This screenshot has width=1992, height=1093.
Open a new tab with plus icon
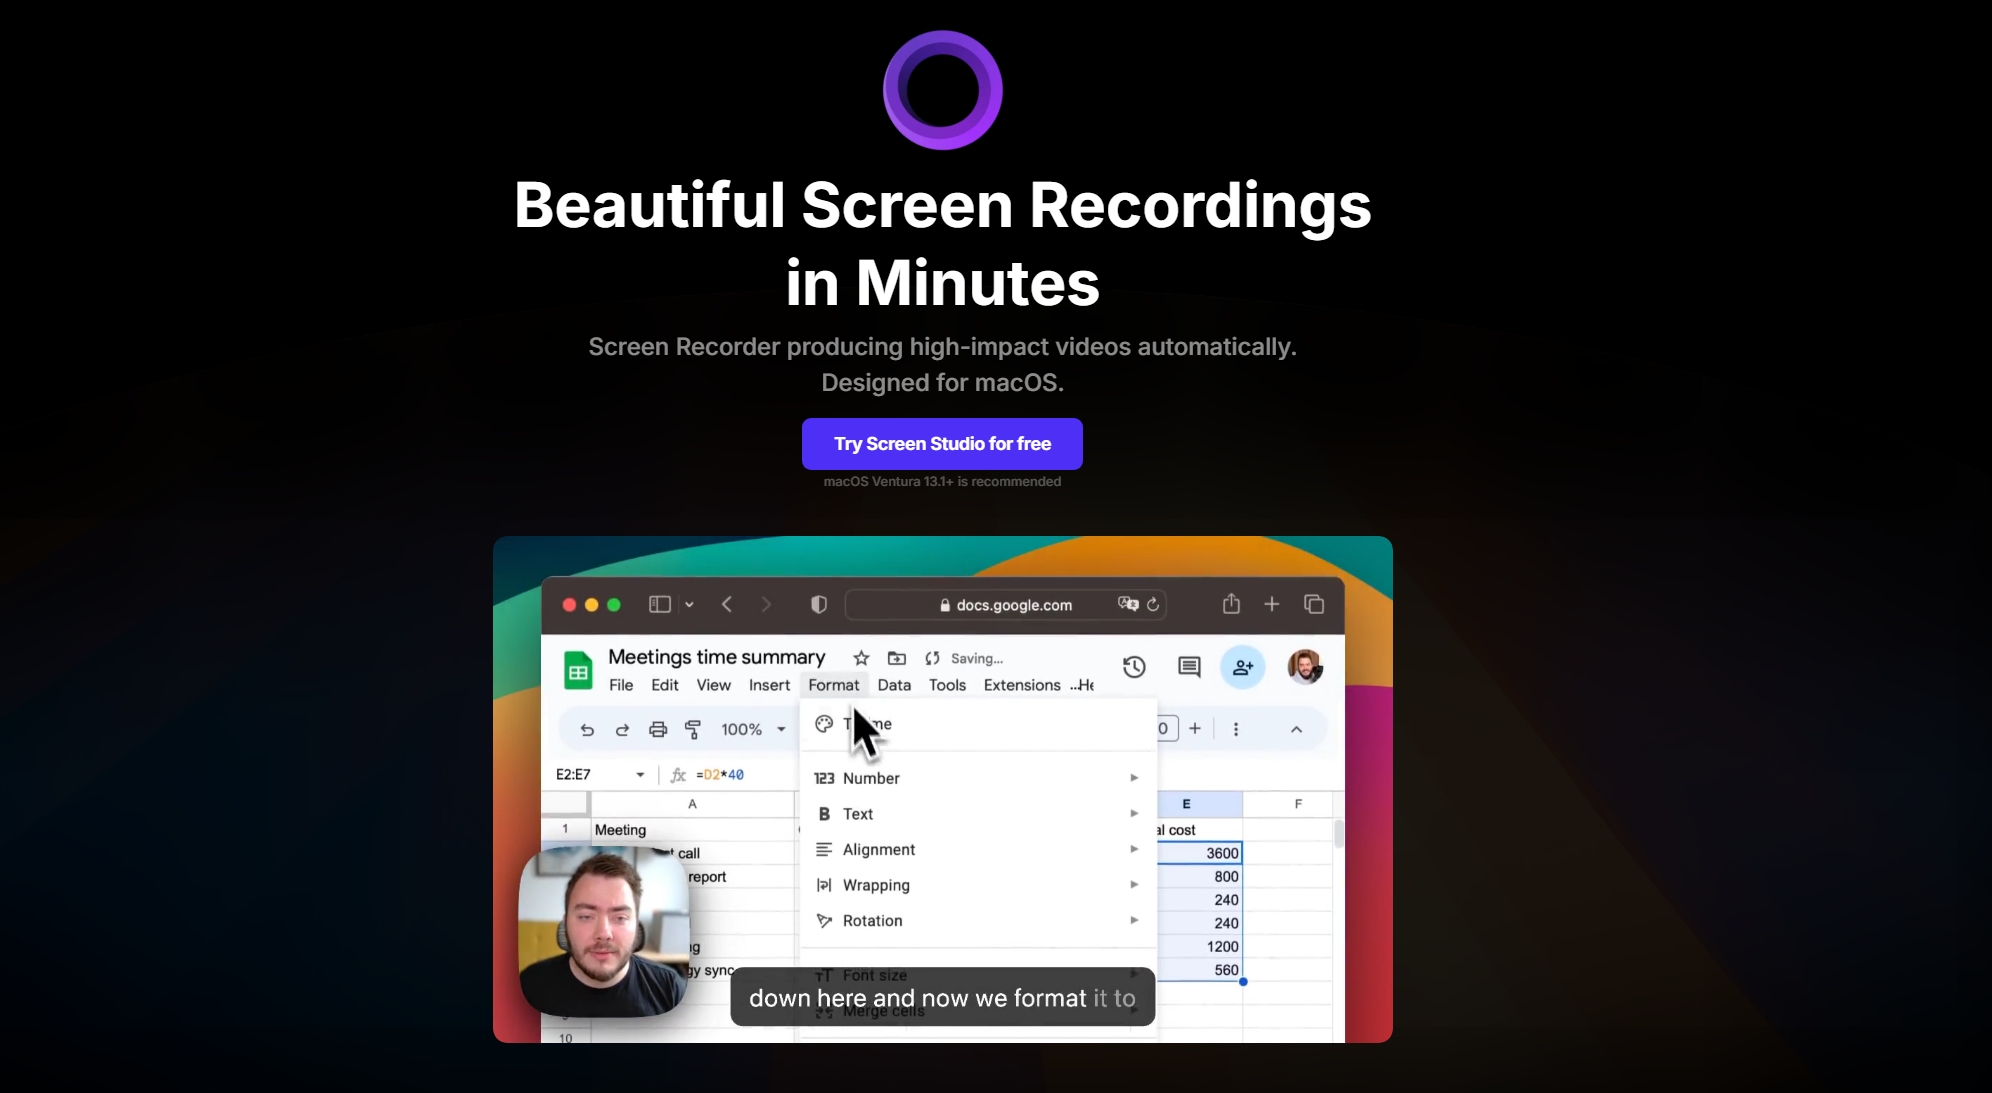(x=1272, y=604)
